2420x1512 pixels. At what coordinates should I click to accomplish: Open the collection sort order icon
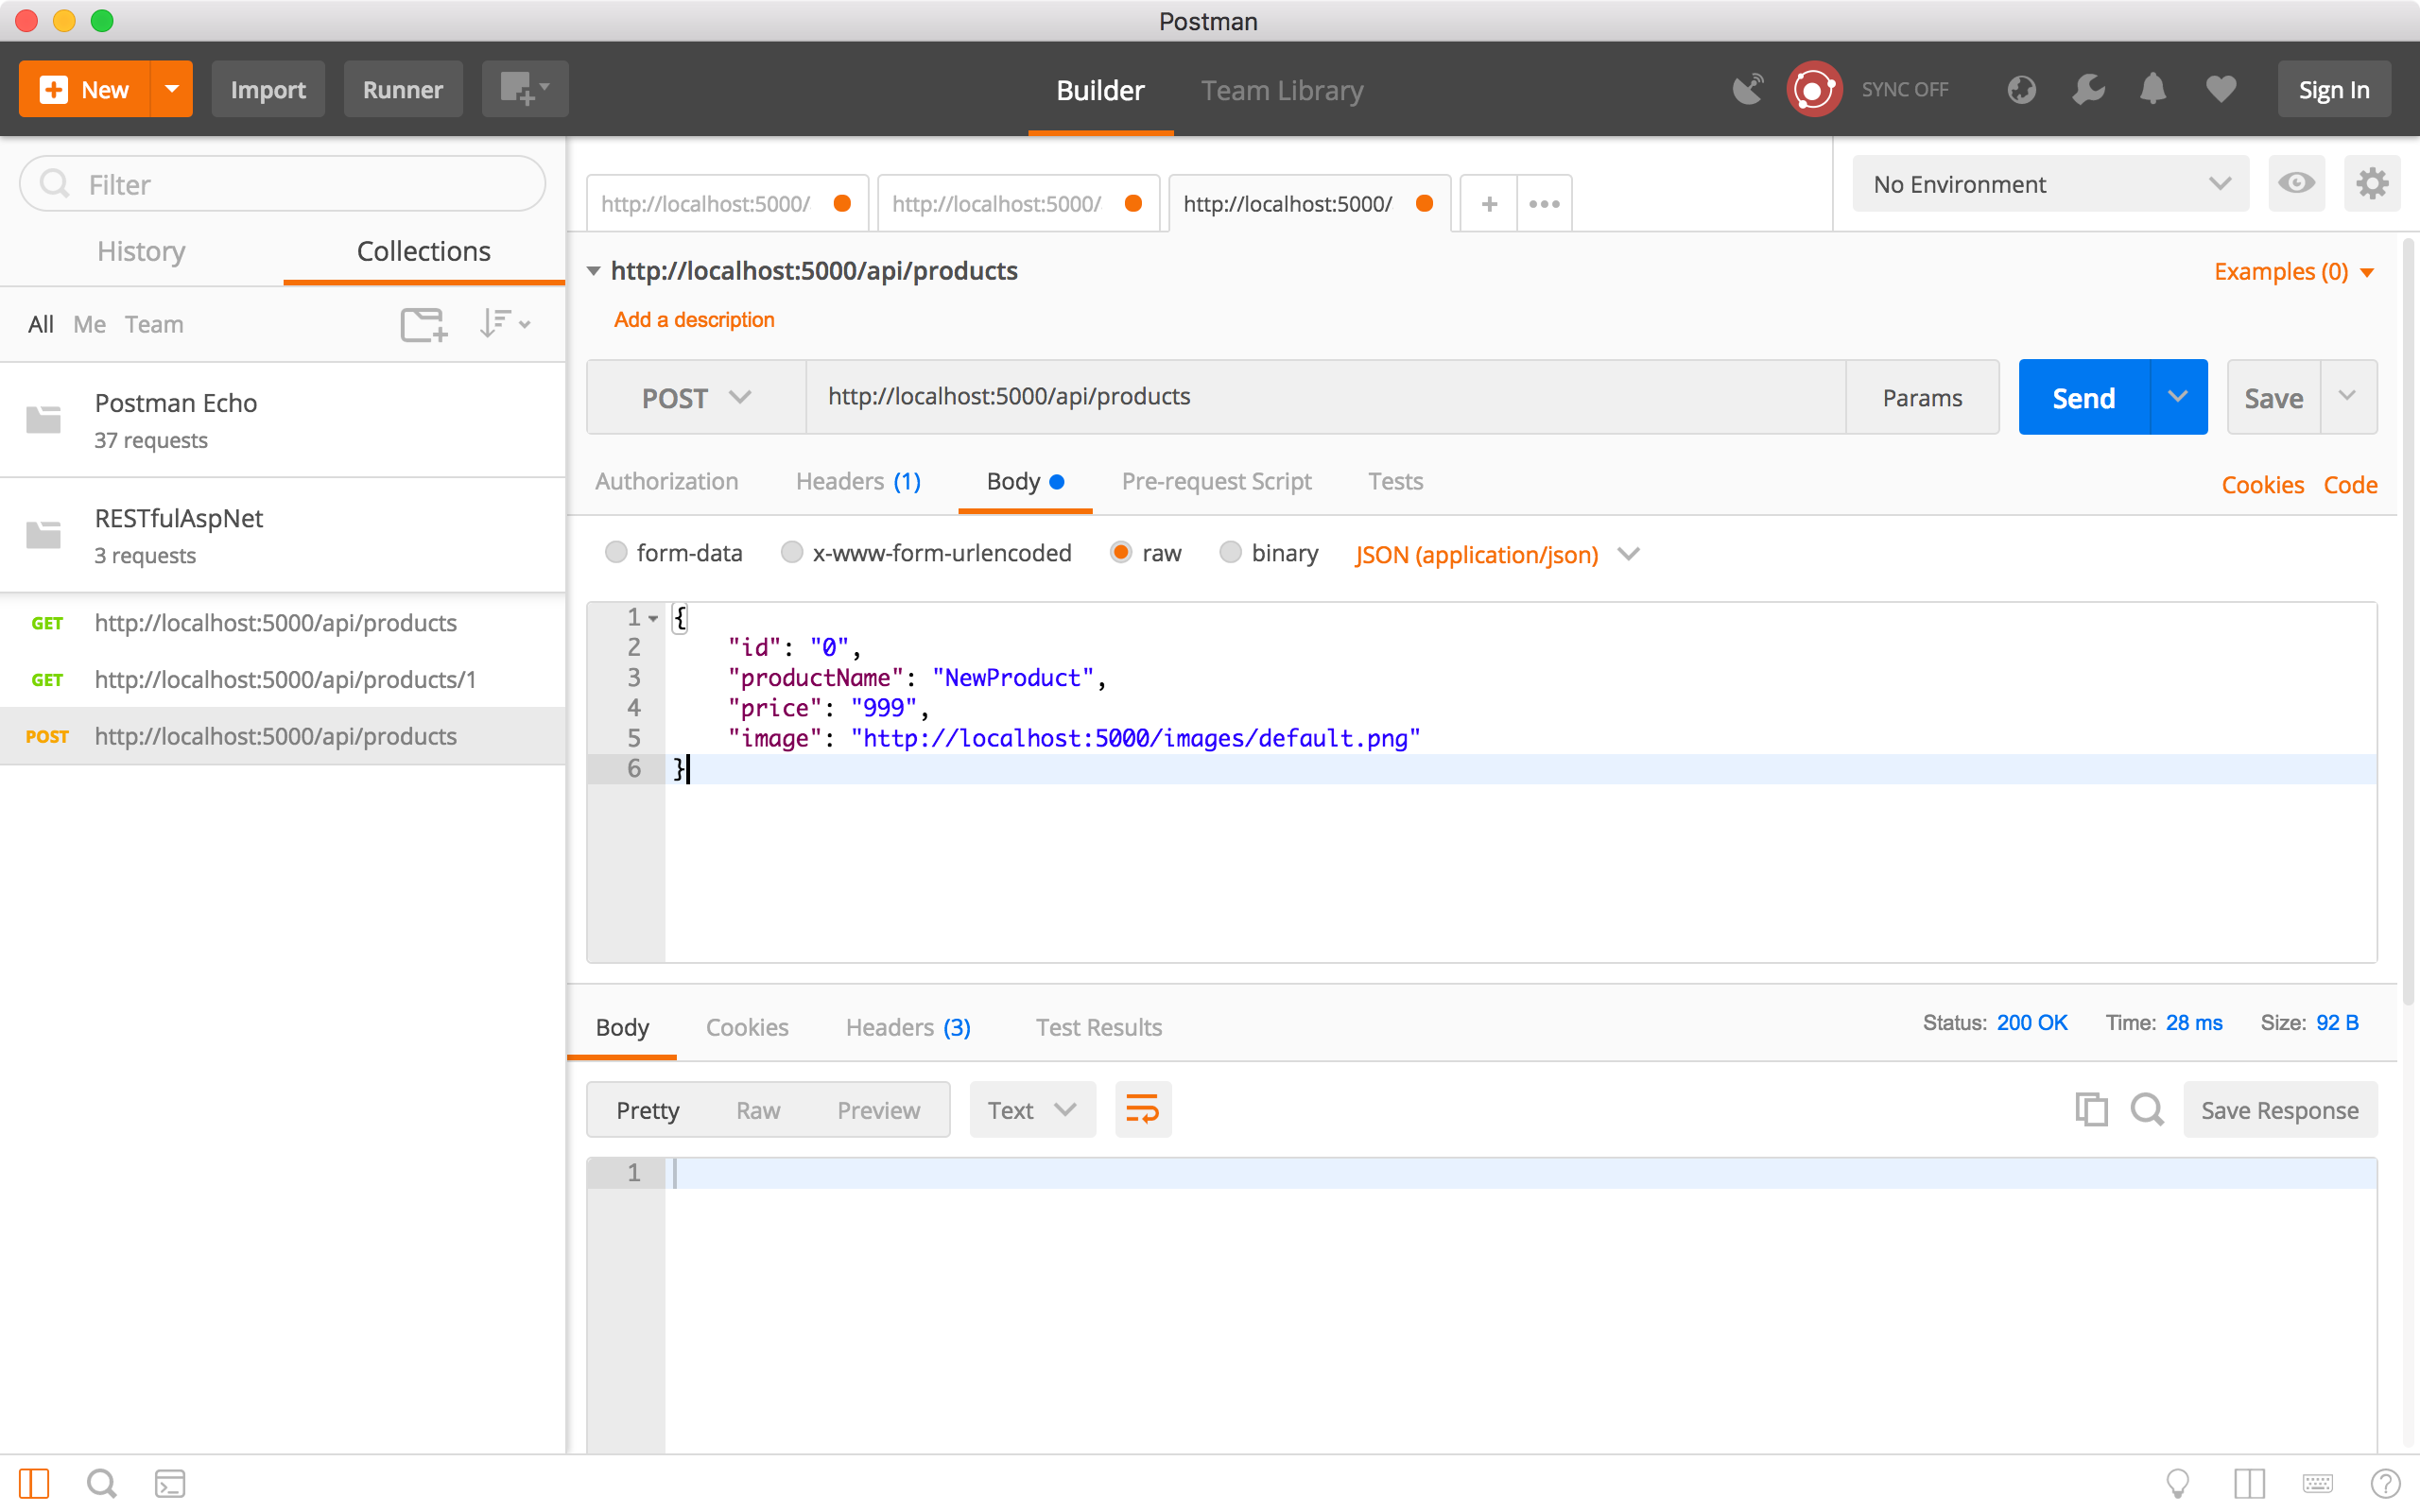504,324
